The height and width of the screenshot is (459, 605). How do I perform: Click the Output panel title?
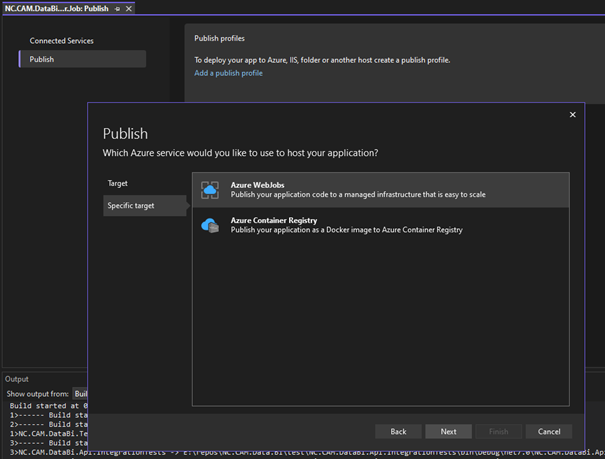pos(17,379)
